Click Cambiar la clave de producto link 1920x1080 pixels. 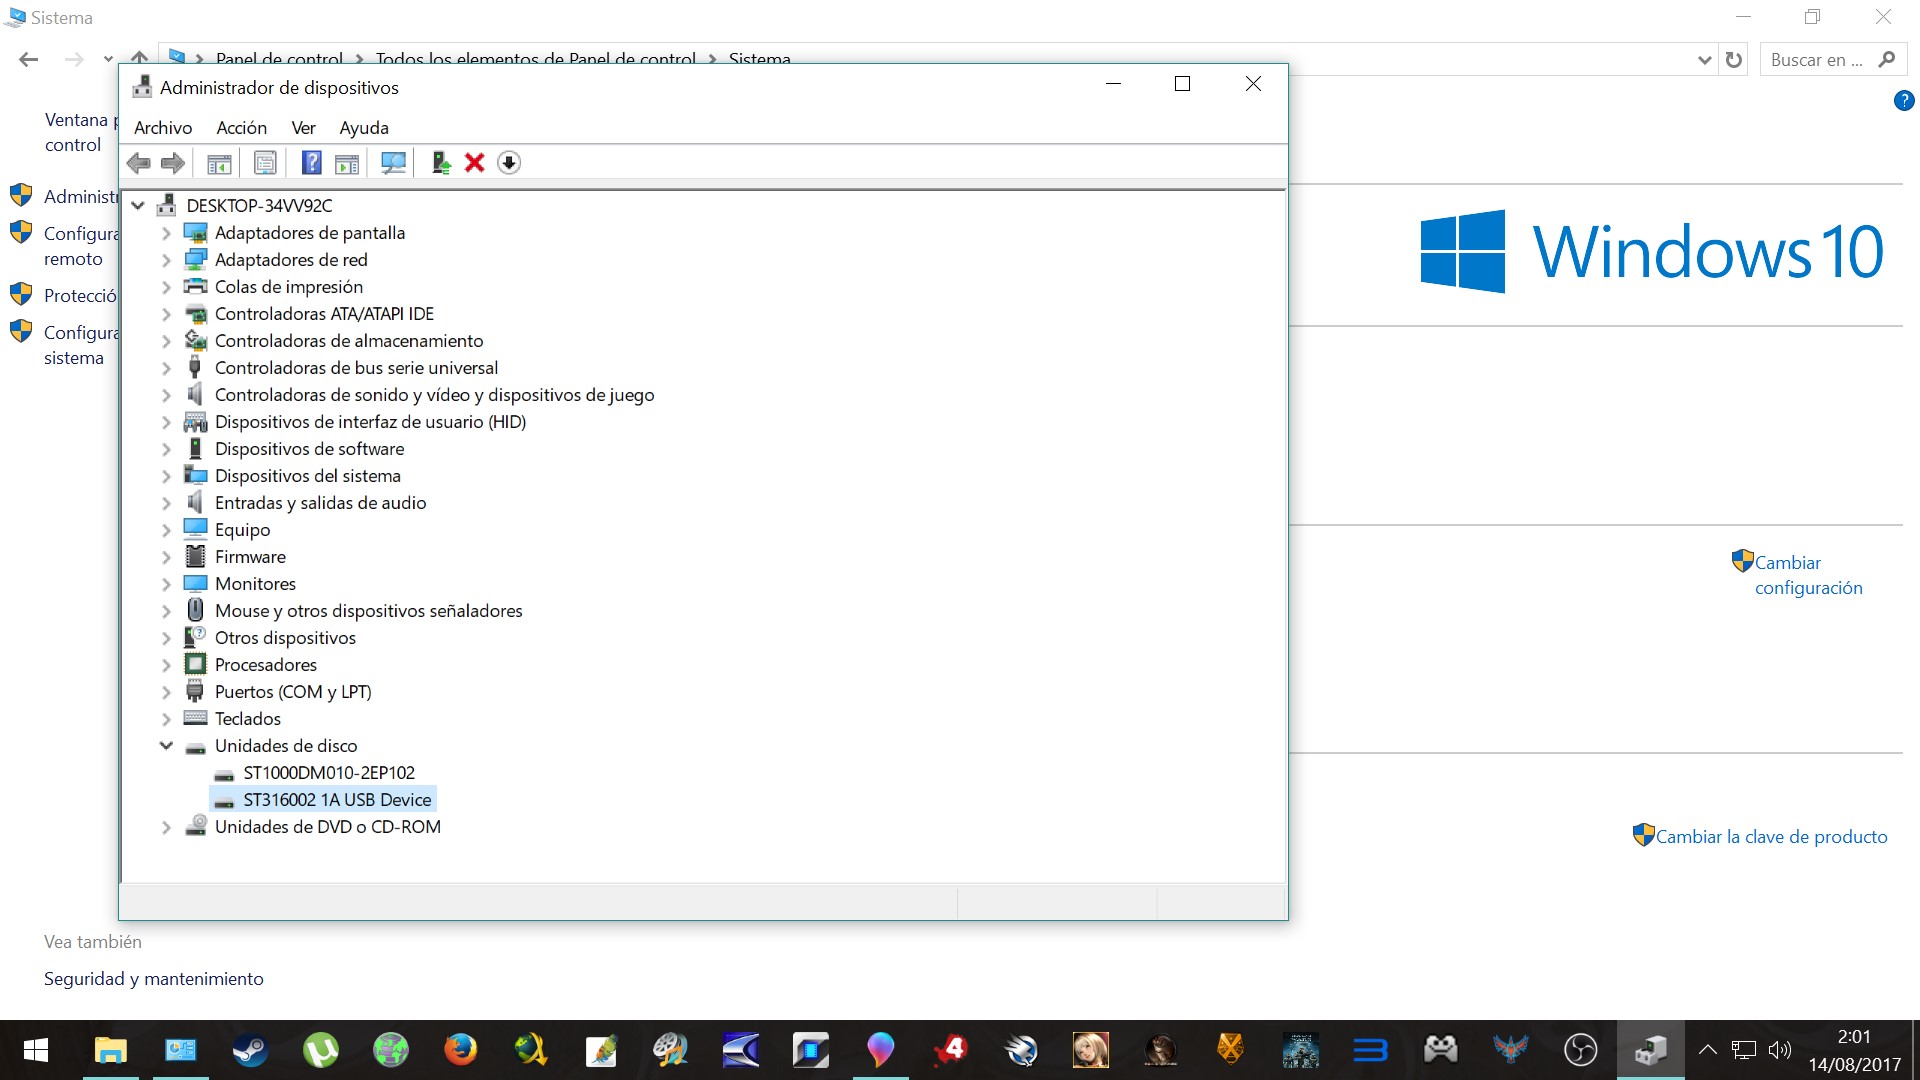click(x=1771, y=837)
